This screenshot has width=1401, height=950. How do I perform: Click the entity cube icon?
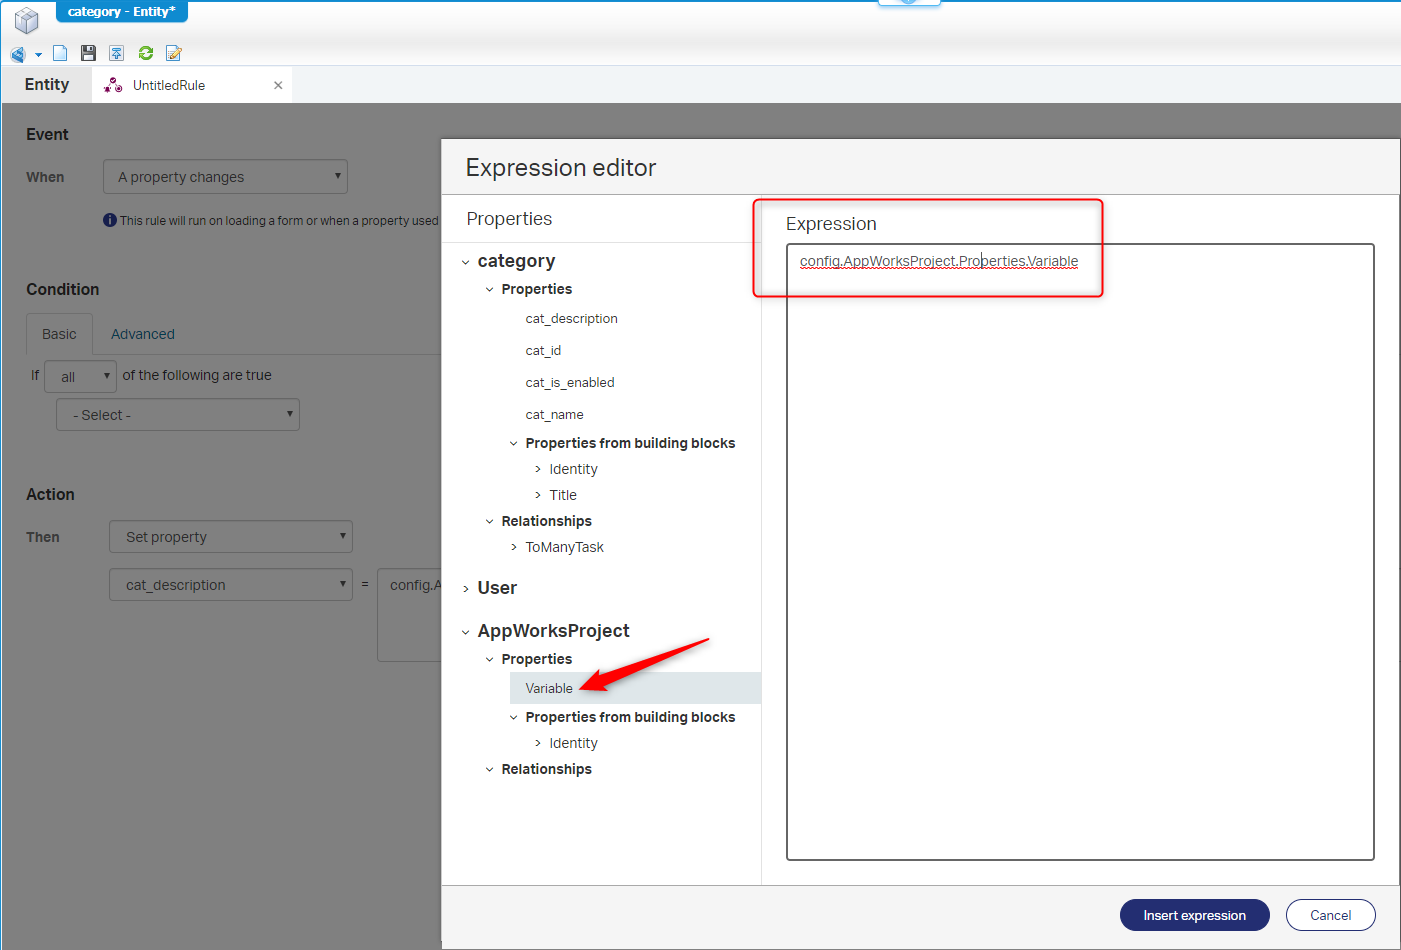tap(26, 19)
